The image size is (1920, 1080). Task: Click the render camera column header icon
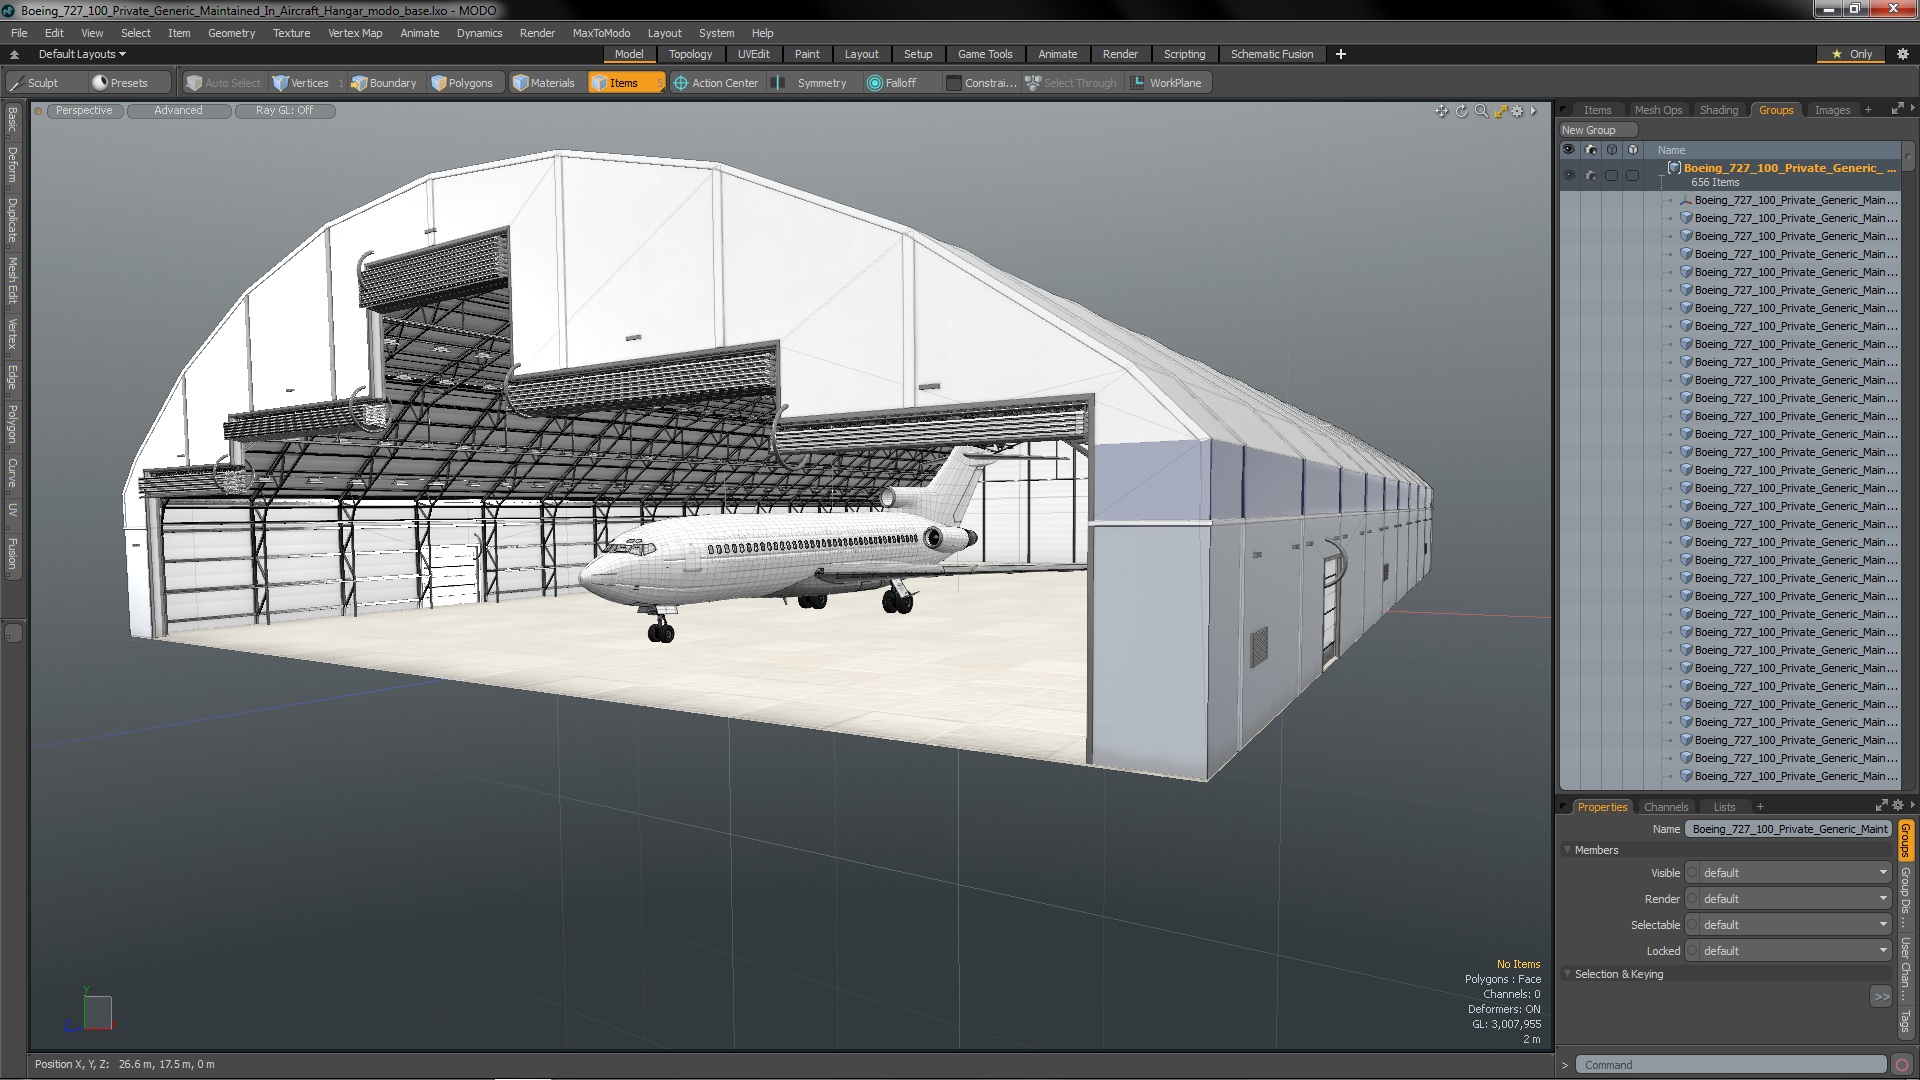(1590, 150)
